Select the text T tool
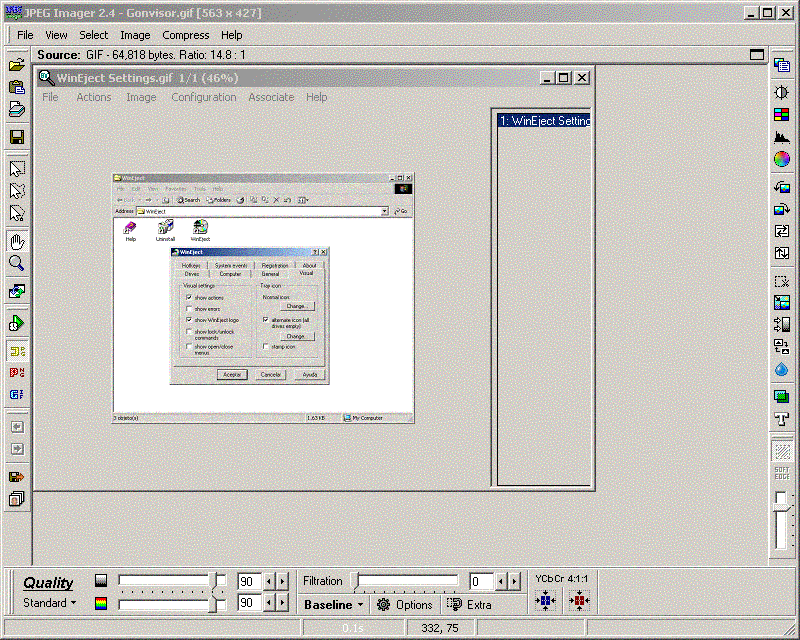Screen dimensions: 800x640 (782, 419)
